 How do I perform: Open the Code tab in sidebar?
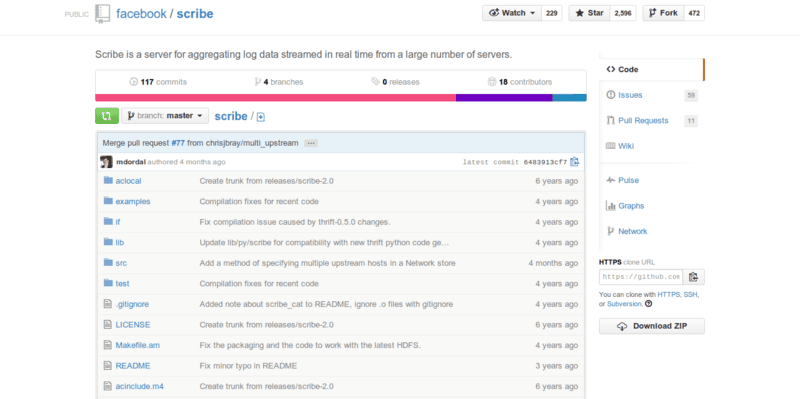tap(651, 69)
